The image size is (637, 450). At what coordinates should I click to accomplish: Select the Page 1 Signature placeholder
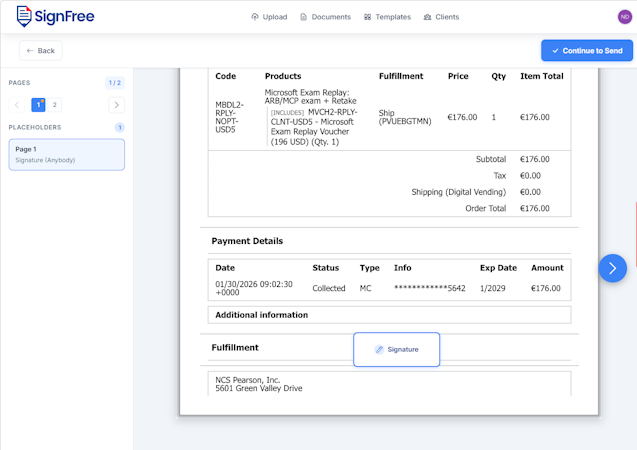67,154
